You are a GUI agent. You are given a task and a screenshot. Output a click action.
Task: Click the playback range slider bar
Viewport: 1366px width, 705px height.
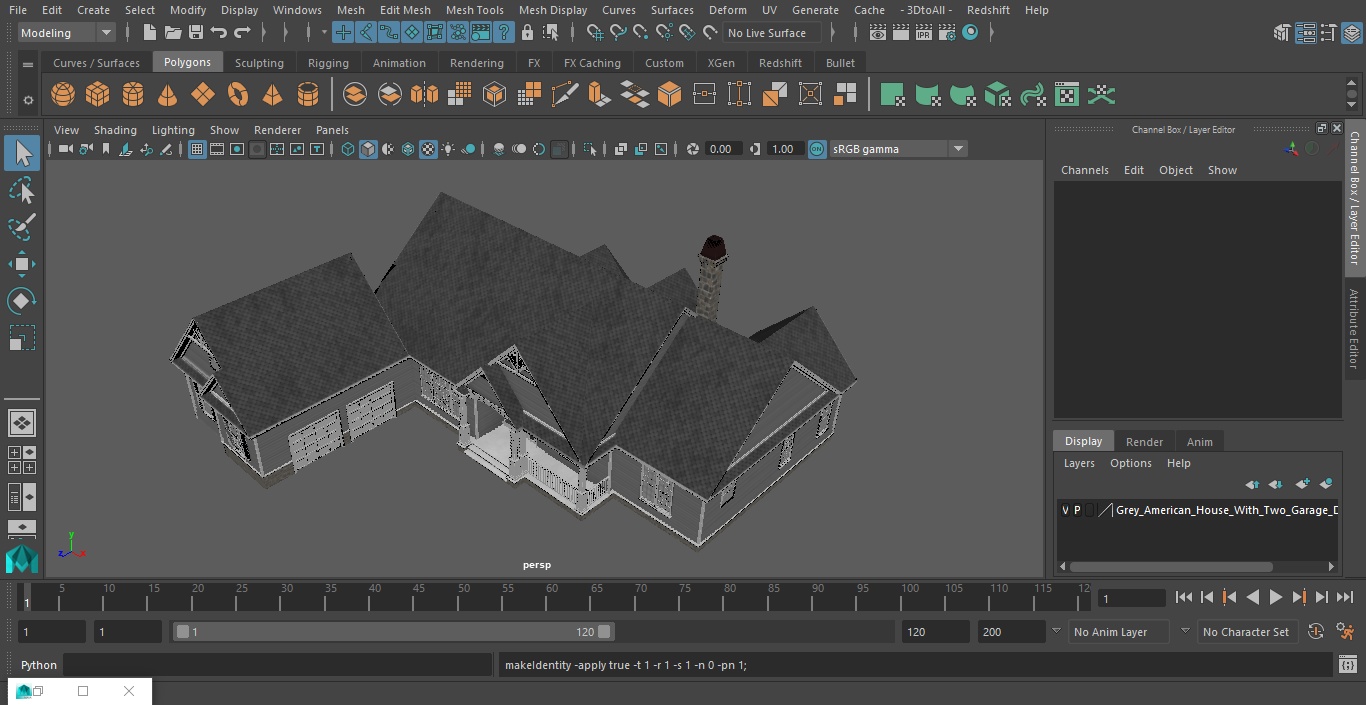point(394,632)
